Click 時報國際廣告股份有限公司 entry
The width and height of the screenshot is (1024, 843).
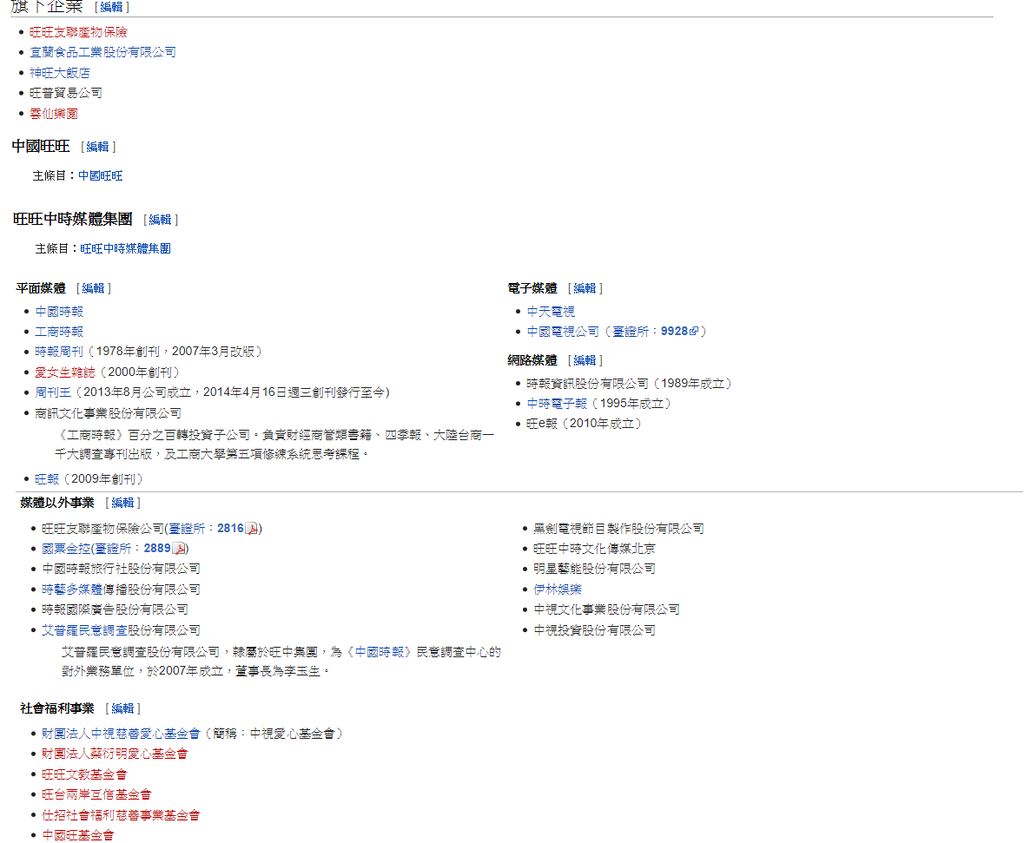point(115,610)
